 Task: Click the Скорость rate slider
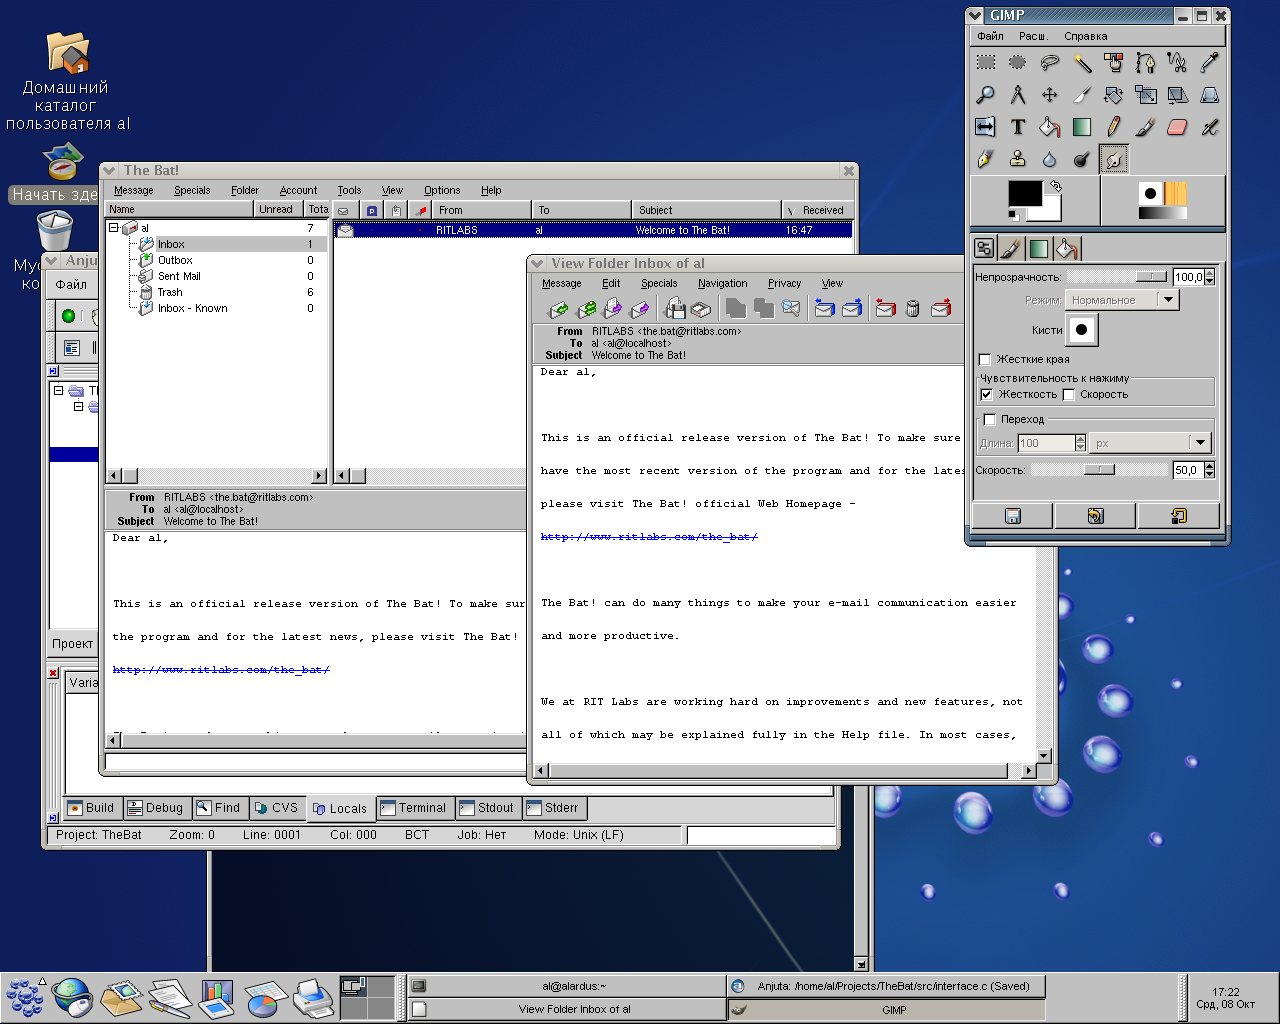click(x=1100, y=470)
